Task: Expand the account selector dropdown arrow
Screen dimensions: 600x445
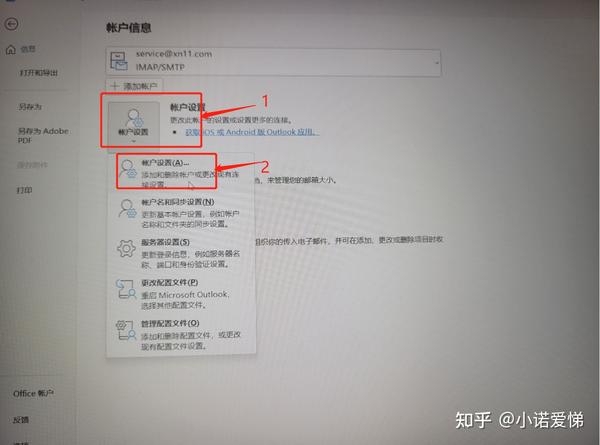Action: pyautogui.click(x=436, y=62)
